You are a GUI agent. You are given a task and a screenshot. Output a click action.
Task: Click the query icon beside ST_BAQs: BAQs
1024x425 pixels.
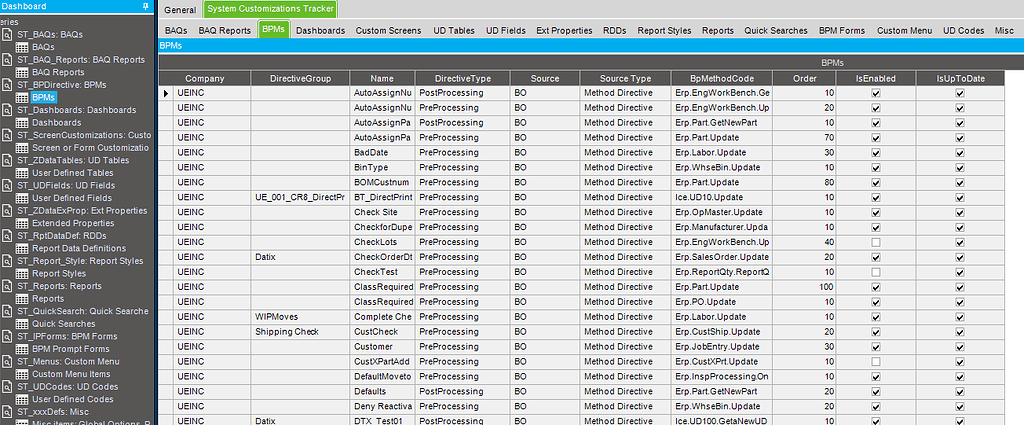(7, 35)
